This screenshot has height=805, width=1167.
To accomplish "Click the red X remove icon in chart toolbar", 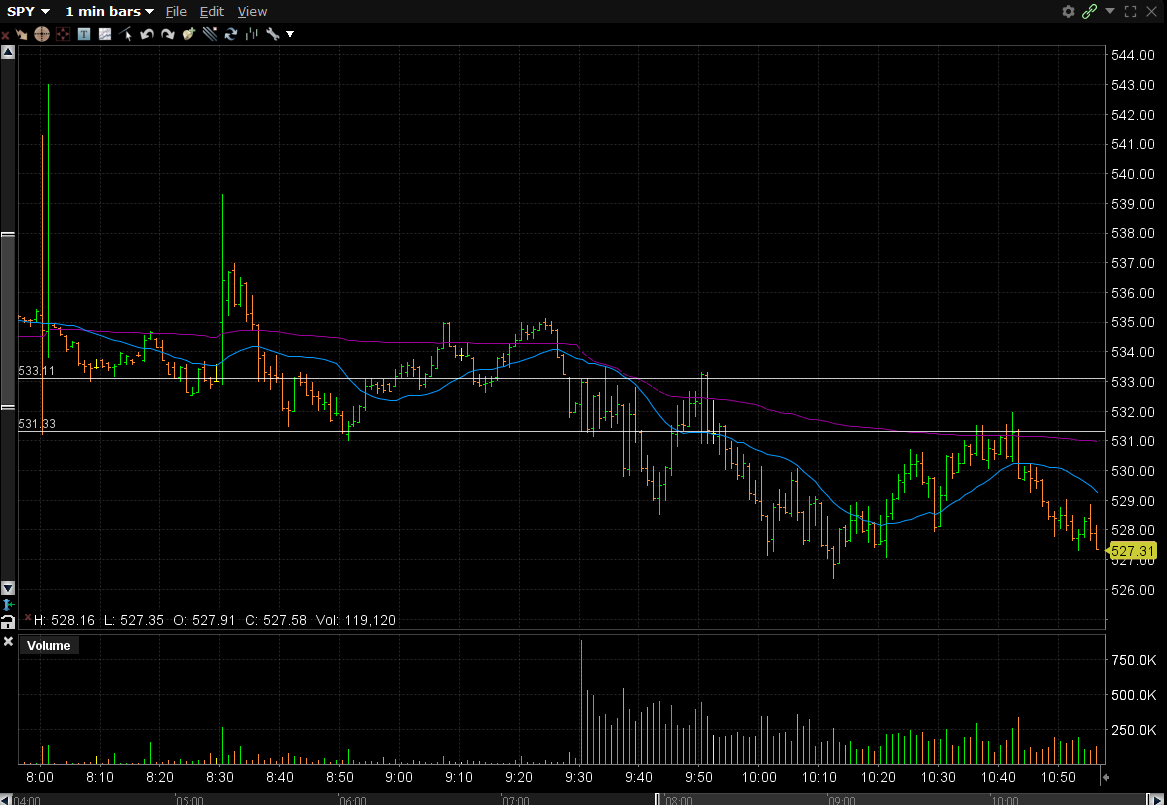I will pos(5,34).
